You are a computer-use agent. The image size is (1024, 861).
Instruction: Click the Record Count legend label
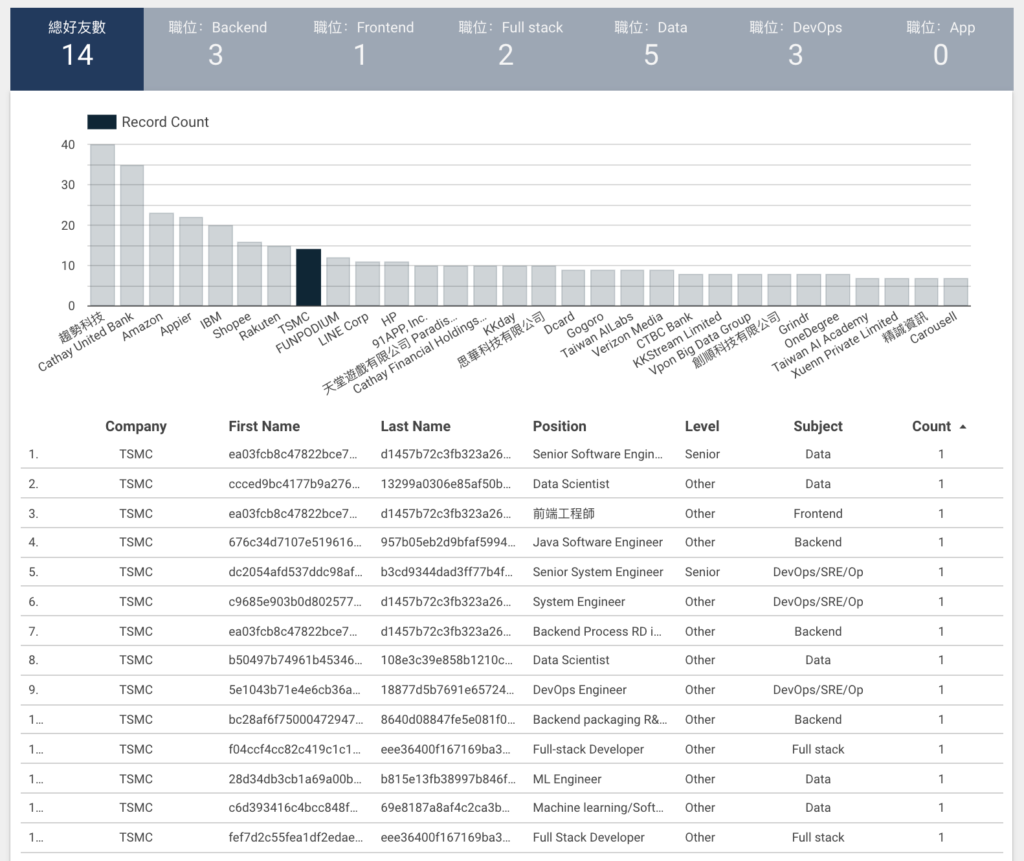pyautogui.click(x=165, y=122)
